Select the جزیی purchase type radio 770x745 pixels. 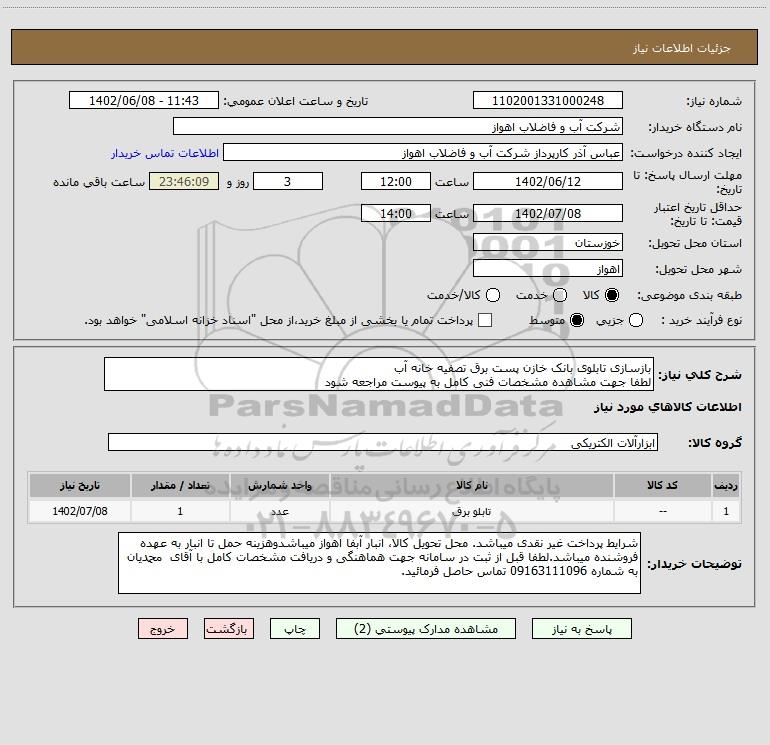coord(635,320)
